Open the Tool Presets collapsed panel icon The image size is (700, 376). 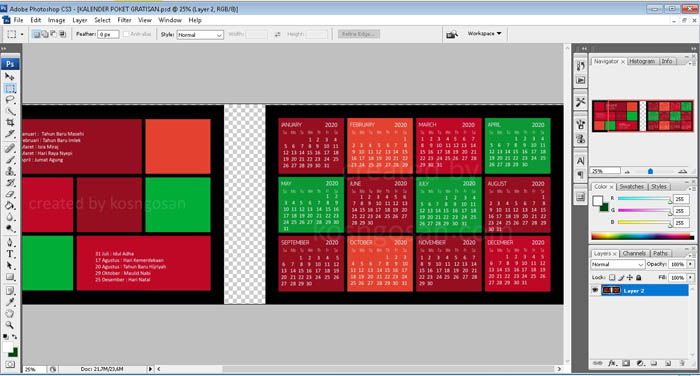580,102
